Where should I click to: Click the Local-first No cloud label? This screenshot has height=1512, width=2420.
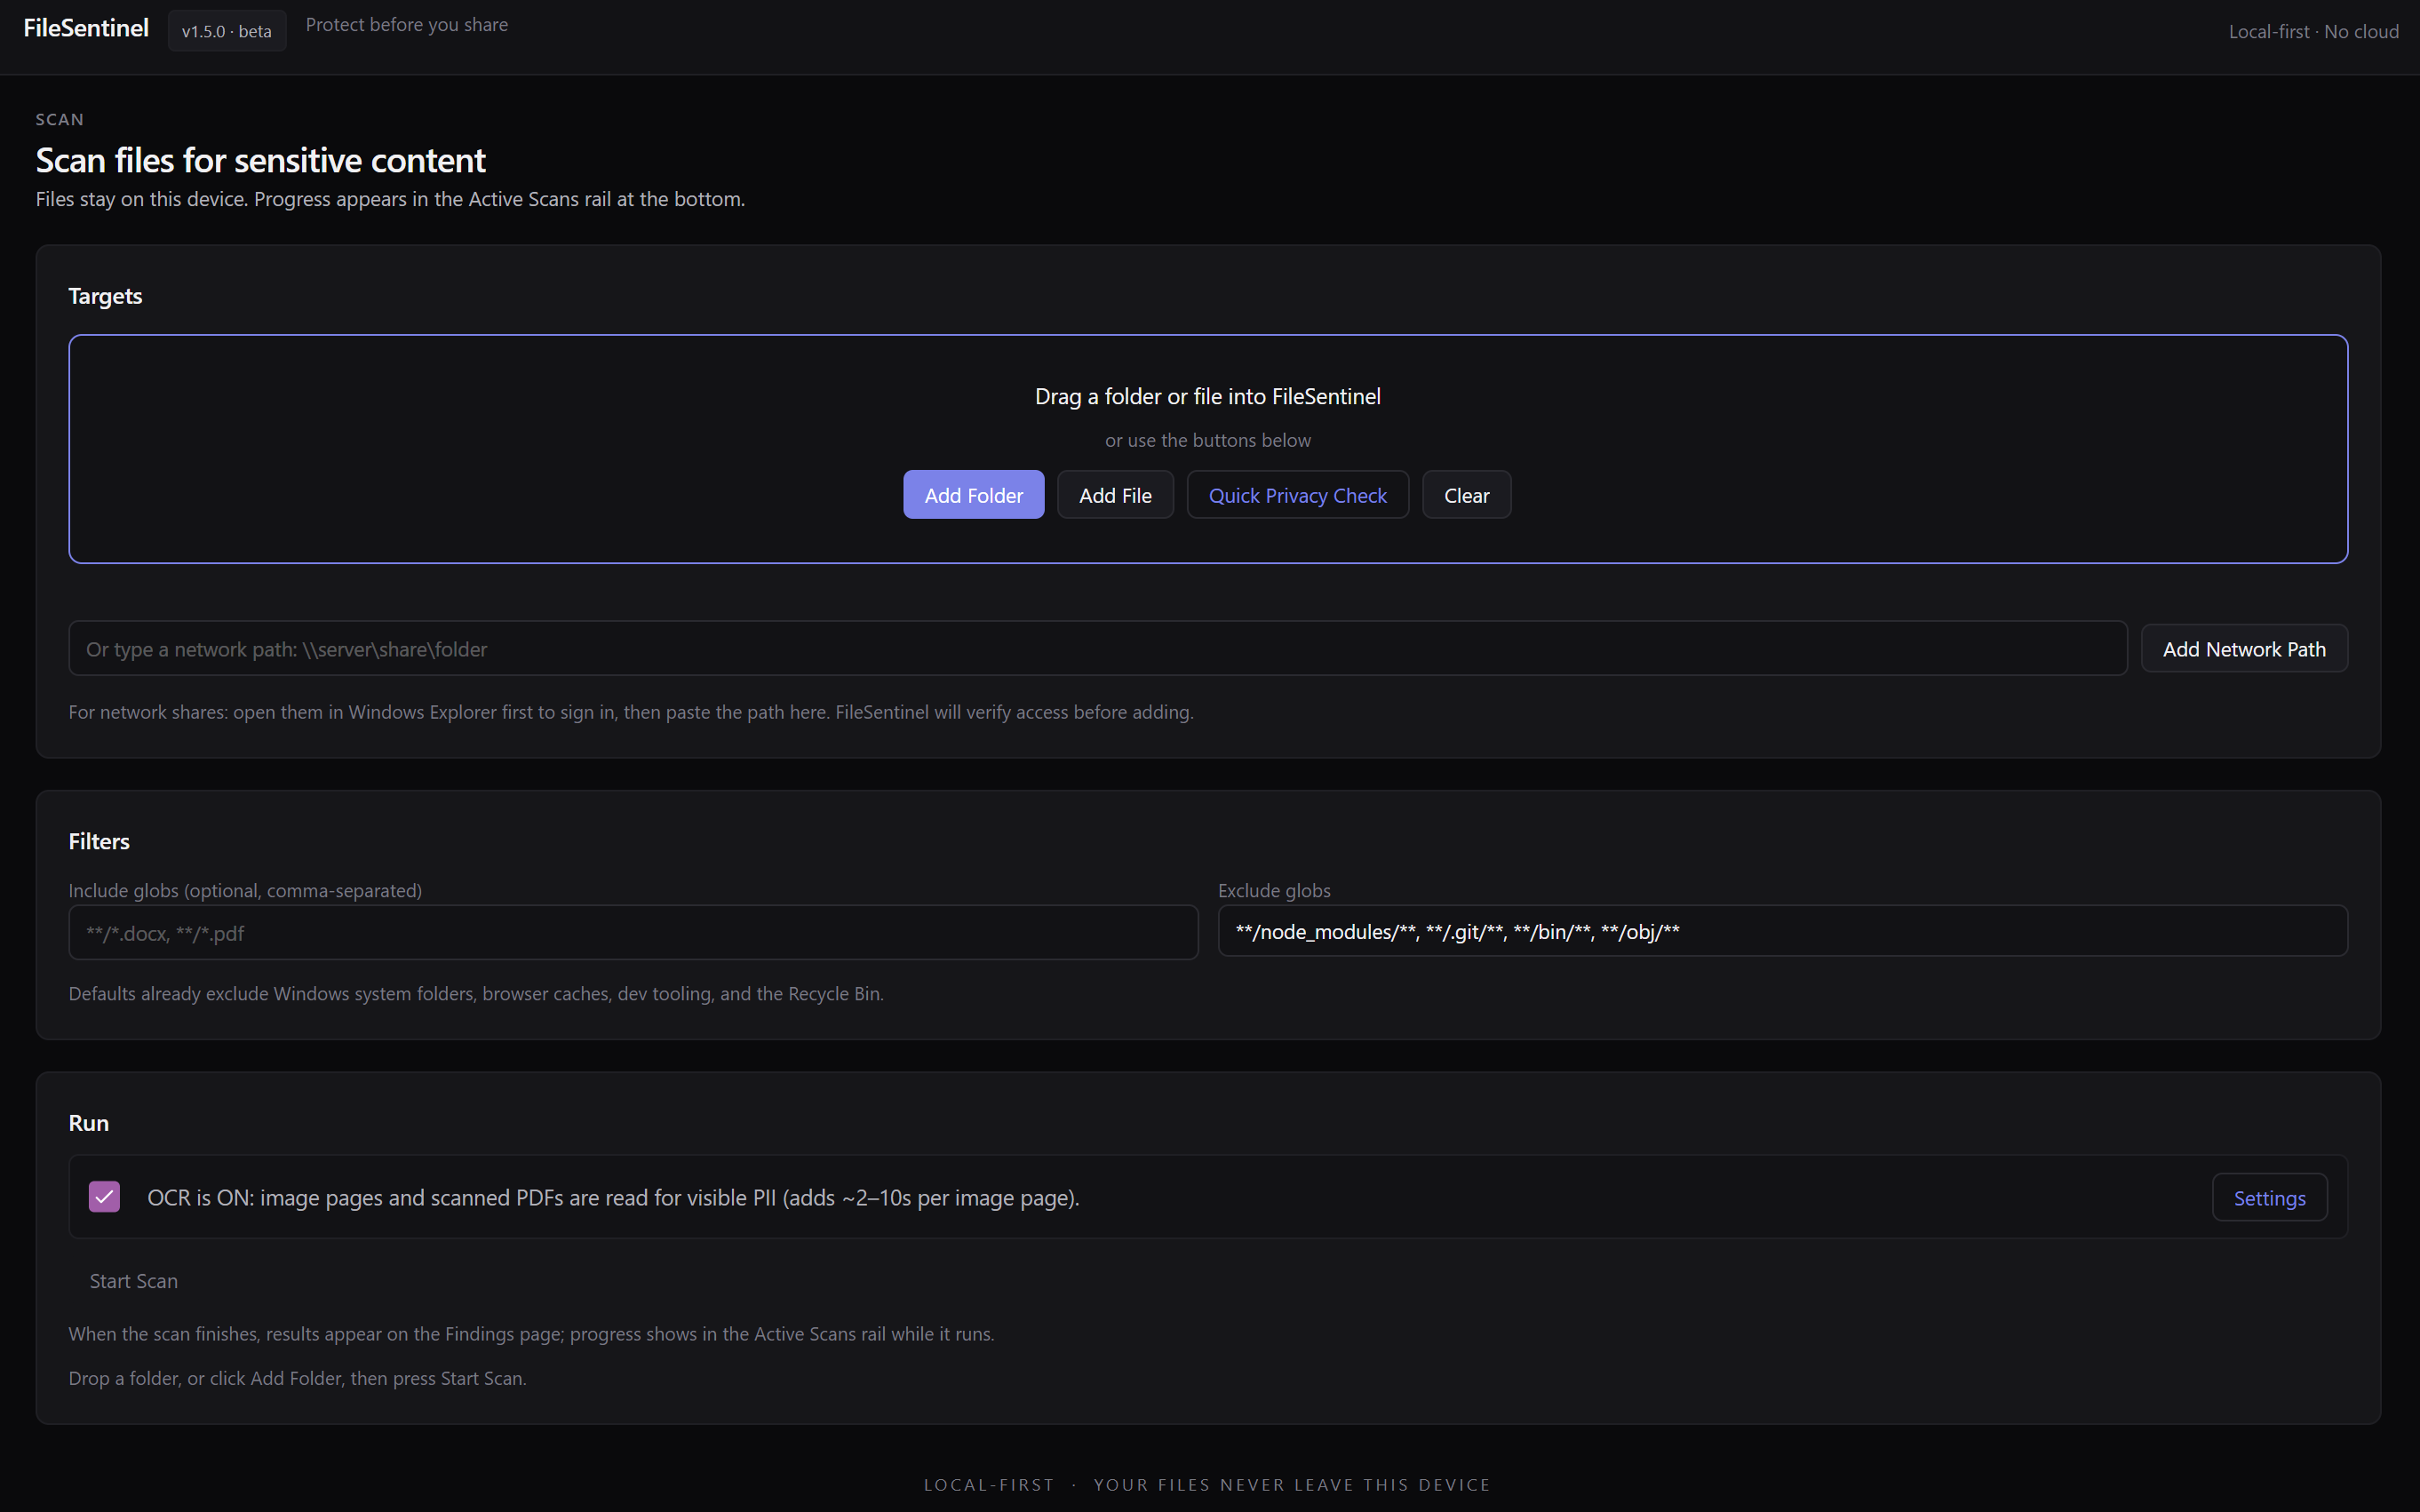tap(2313, 32)
